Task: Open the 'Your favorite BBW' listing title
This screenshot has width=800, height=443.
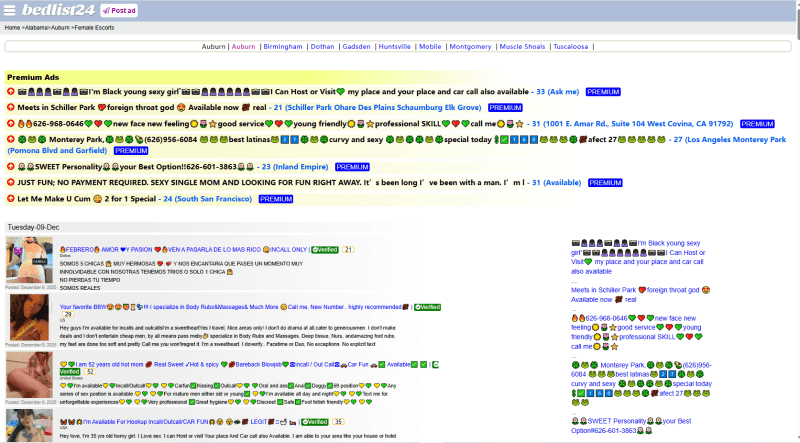Action: click(x=235, y=307)
